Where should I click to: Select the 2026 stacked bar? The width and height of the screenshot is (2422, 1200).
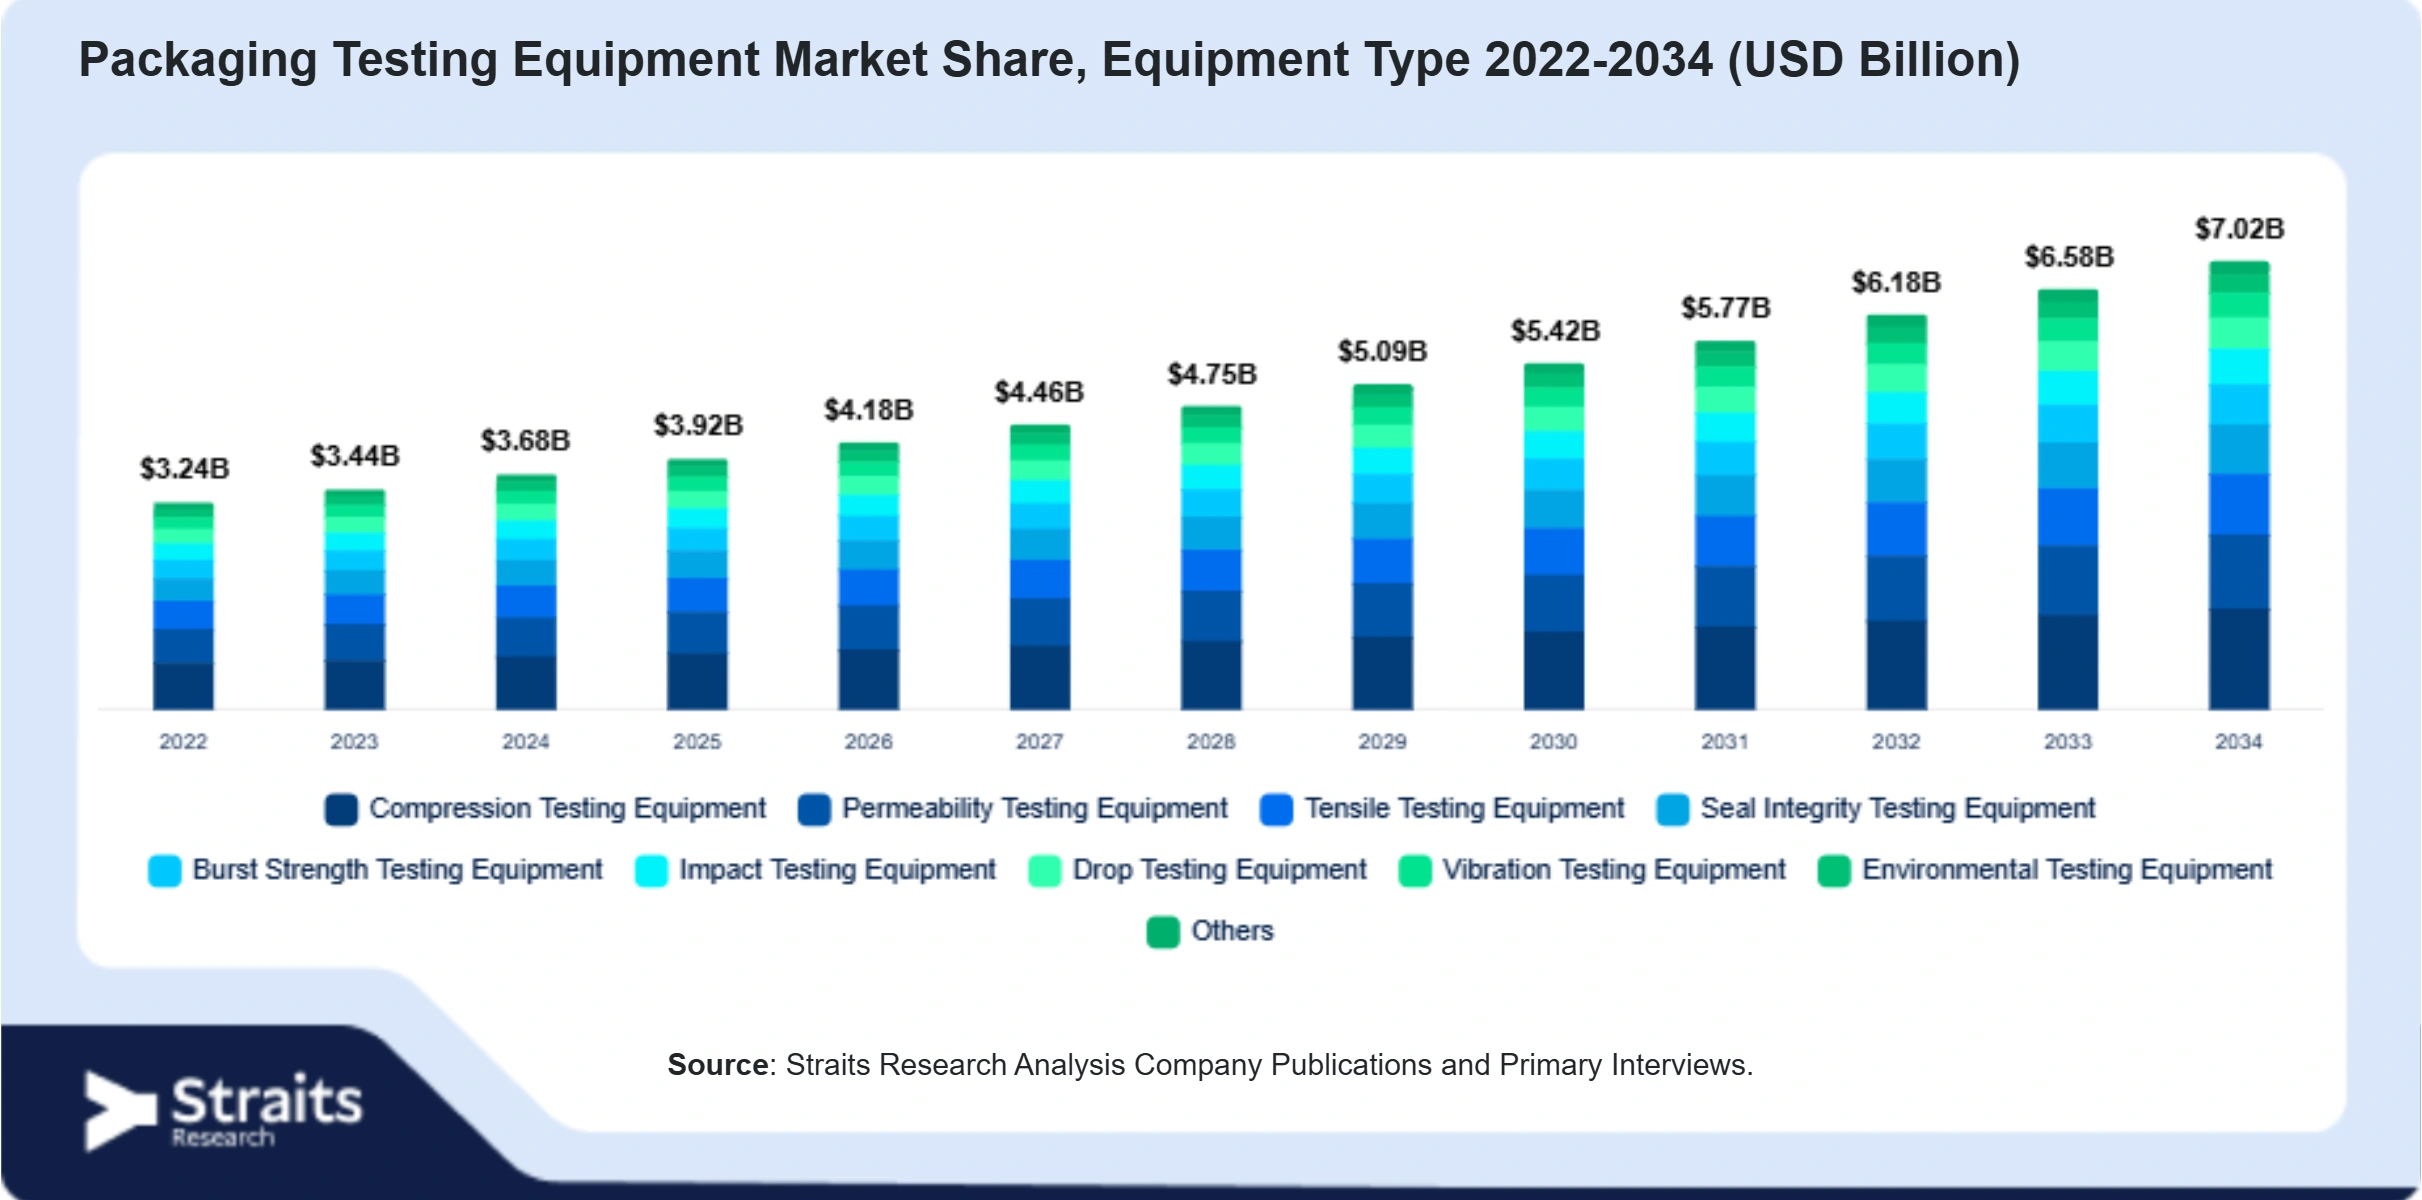tap(868, 576)
